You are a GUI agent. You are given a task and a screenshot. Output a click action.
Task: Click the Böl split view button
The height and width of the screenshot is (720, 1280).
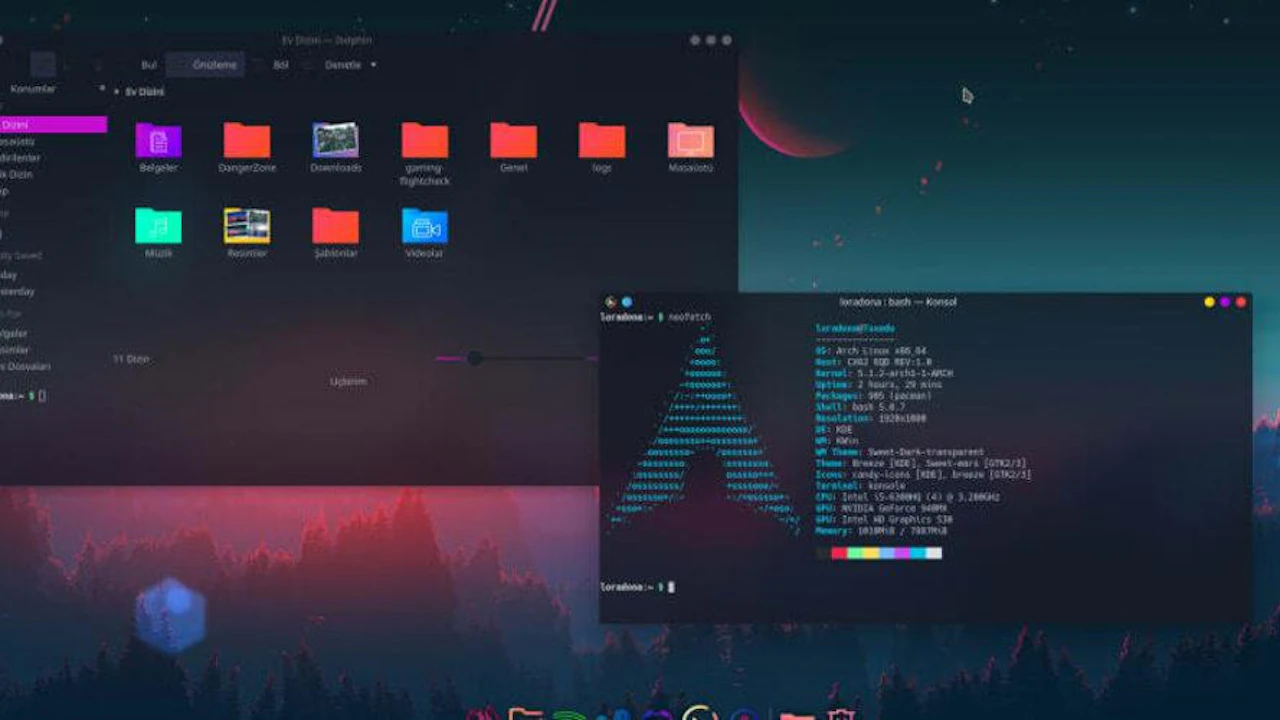(x=281, y=65)
